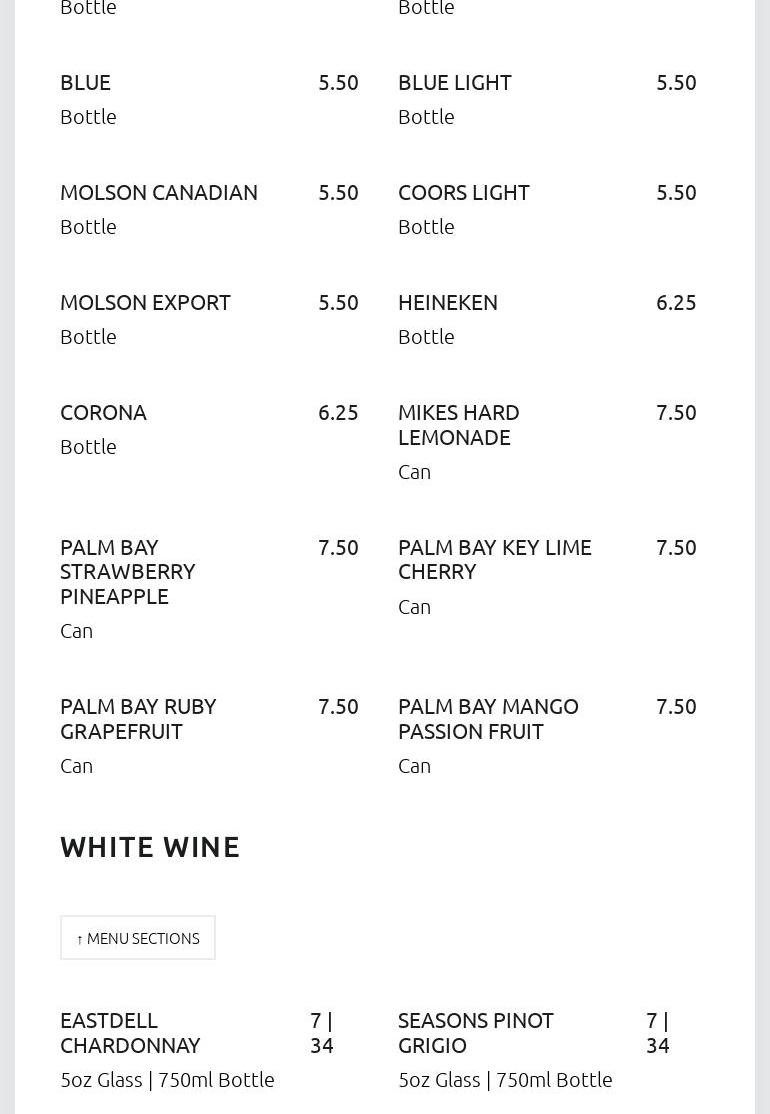Select Palm Bay Ruby Grapefruit item
770x1114 pixels.
[x=138, y=718]
